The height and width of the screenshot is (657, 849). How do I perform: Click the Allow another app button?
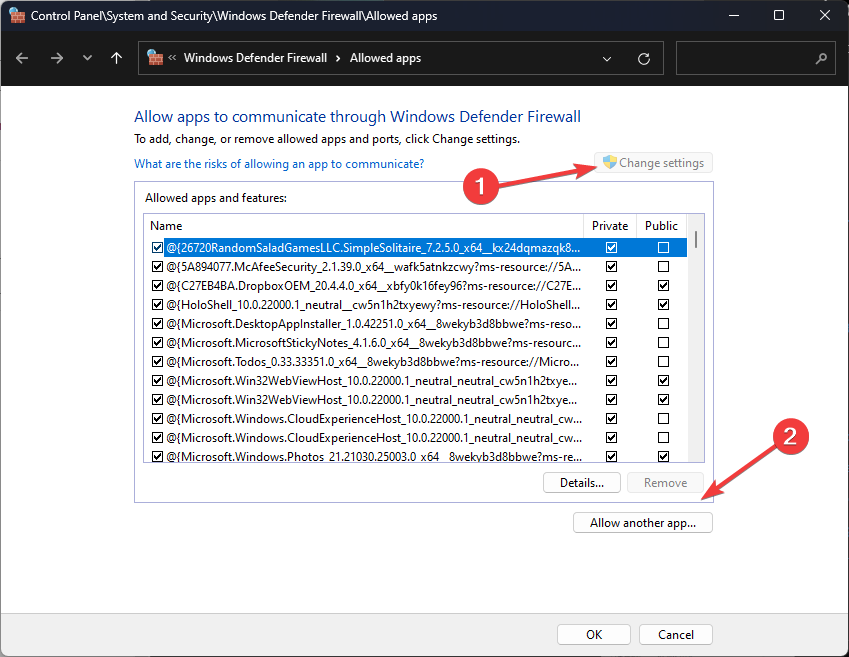[642, 522]
